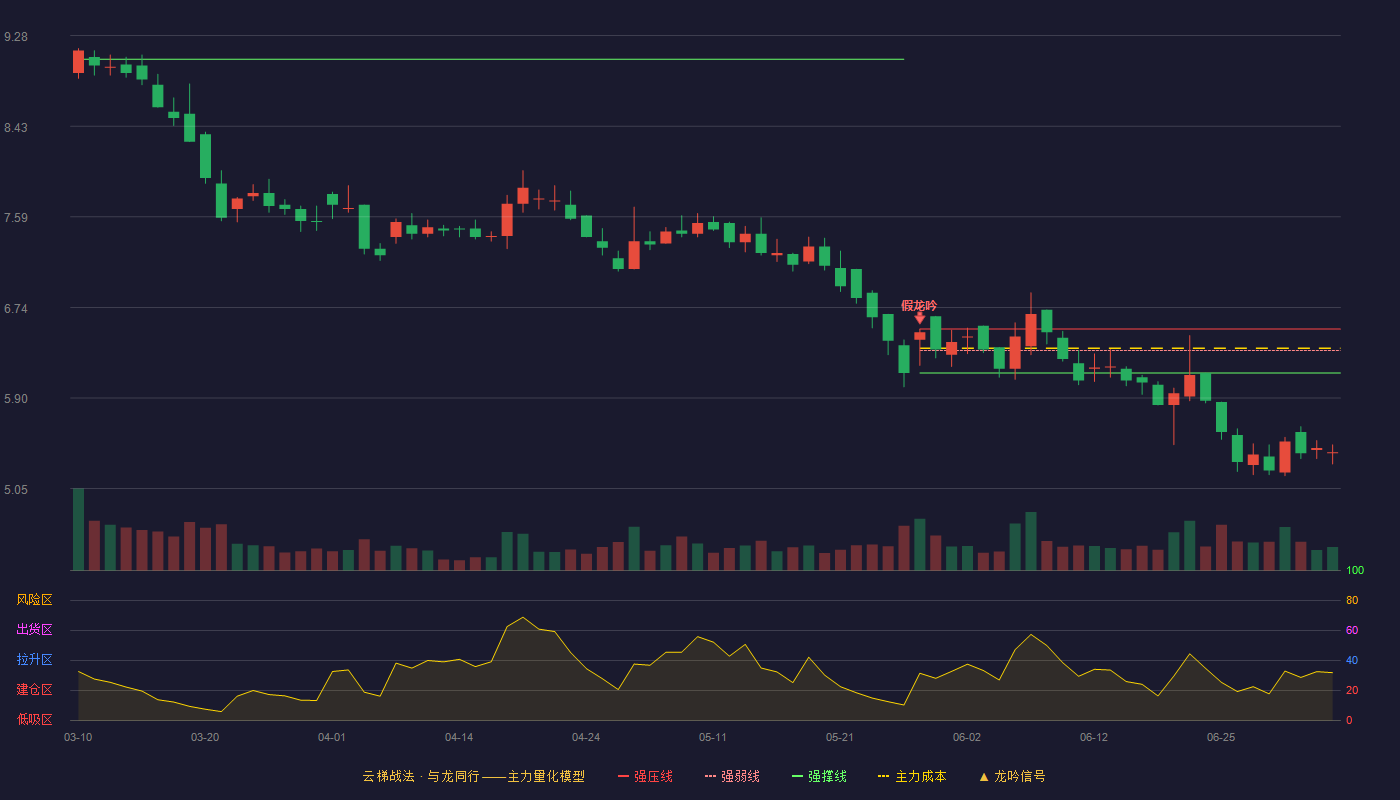Click the 03-20 date axis label

tap(205, 737)
